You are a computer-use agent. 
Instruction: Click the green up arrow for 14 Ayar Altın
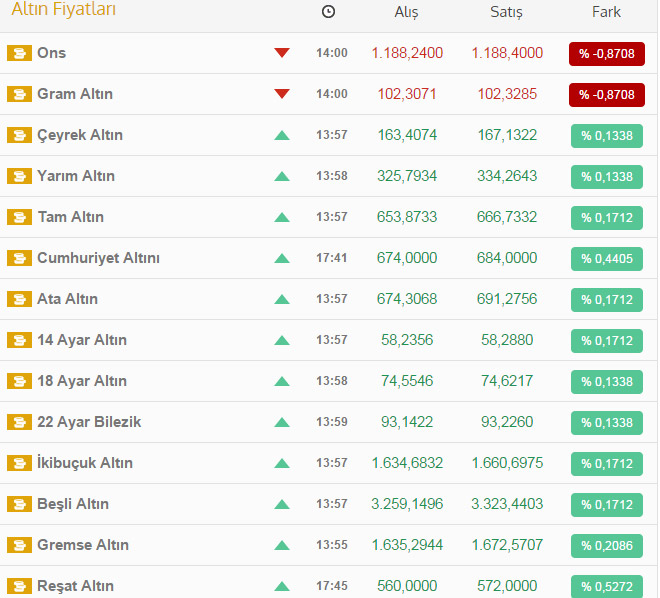coord(282,340)
